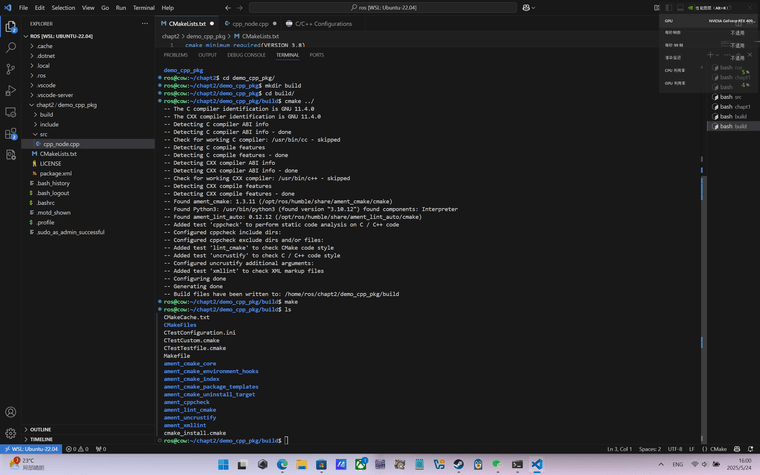Image resolution: width=760 pixels, height=475 pixels.
Task: Click the errors and warnings status indicator
Action: point(77,449)
